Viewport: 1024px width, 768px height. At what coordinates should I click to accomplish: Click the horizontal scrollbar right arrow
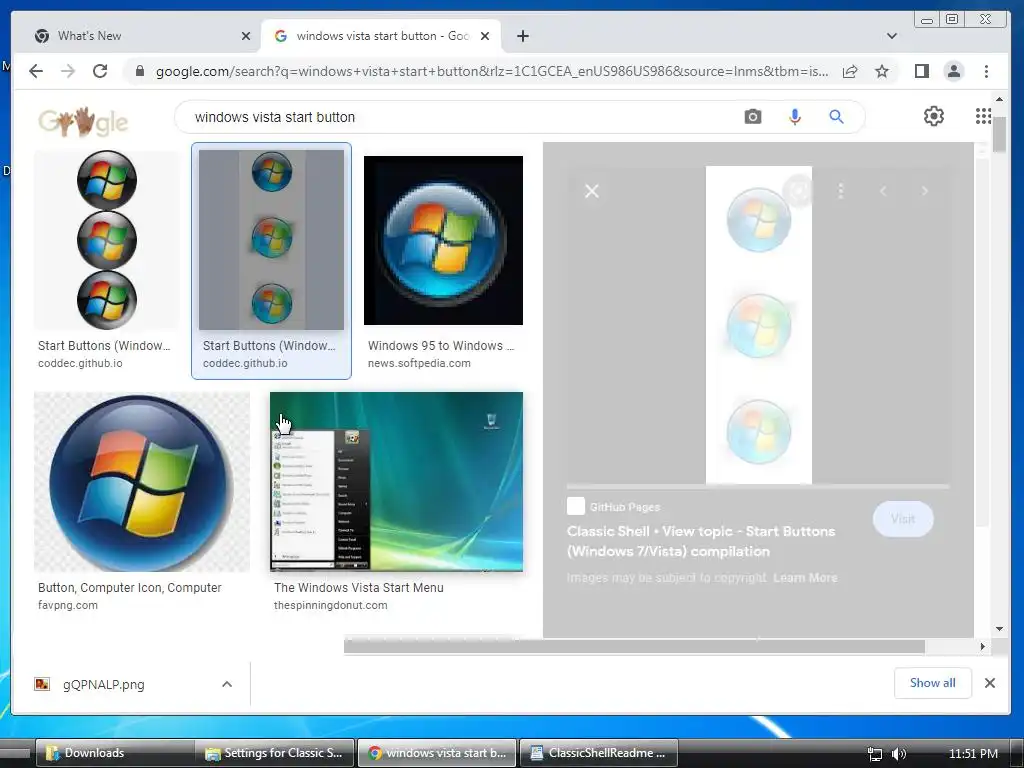(982, 647)
